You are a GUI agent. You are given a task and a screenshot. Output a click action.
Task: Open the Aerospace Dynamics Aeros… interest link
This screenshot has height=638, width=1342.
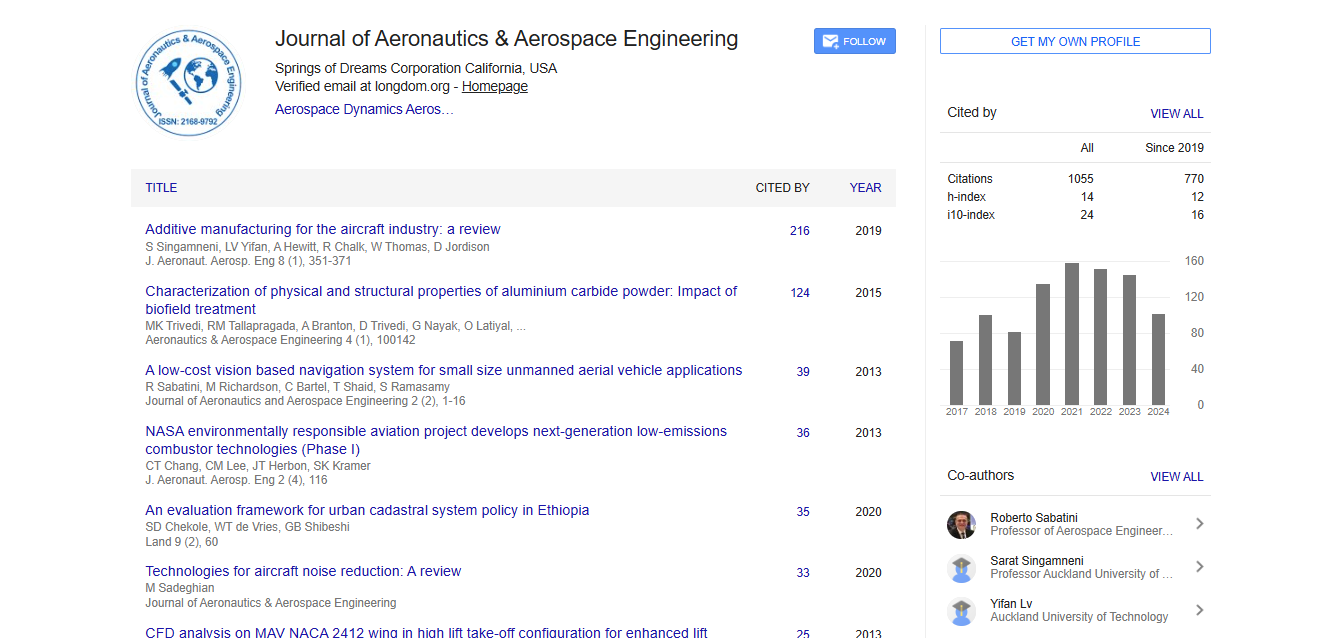(364, 110)
